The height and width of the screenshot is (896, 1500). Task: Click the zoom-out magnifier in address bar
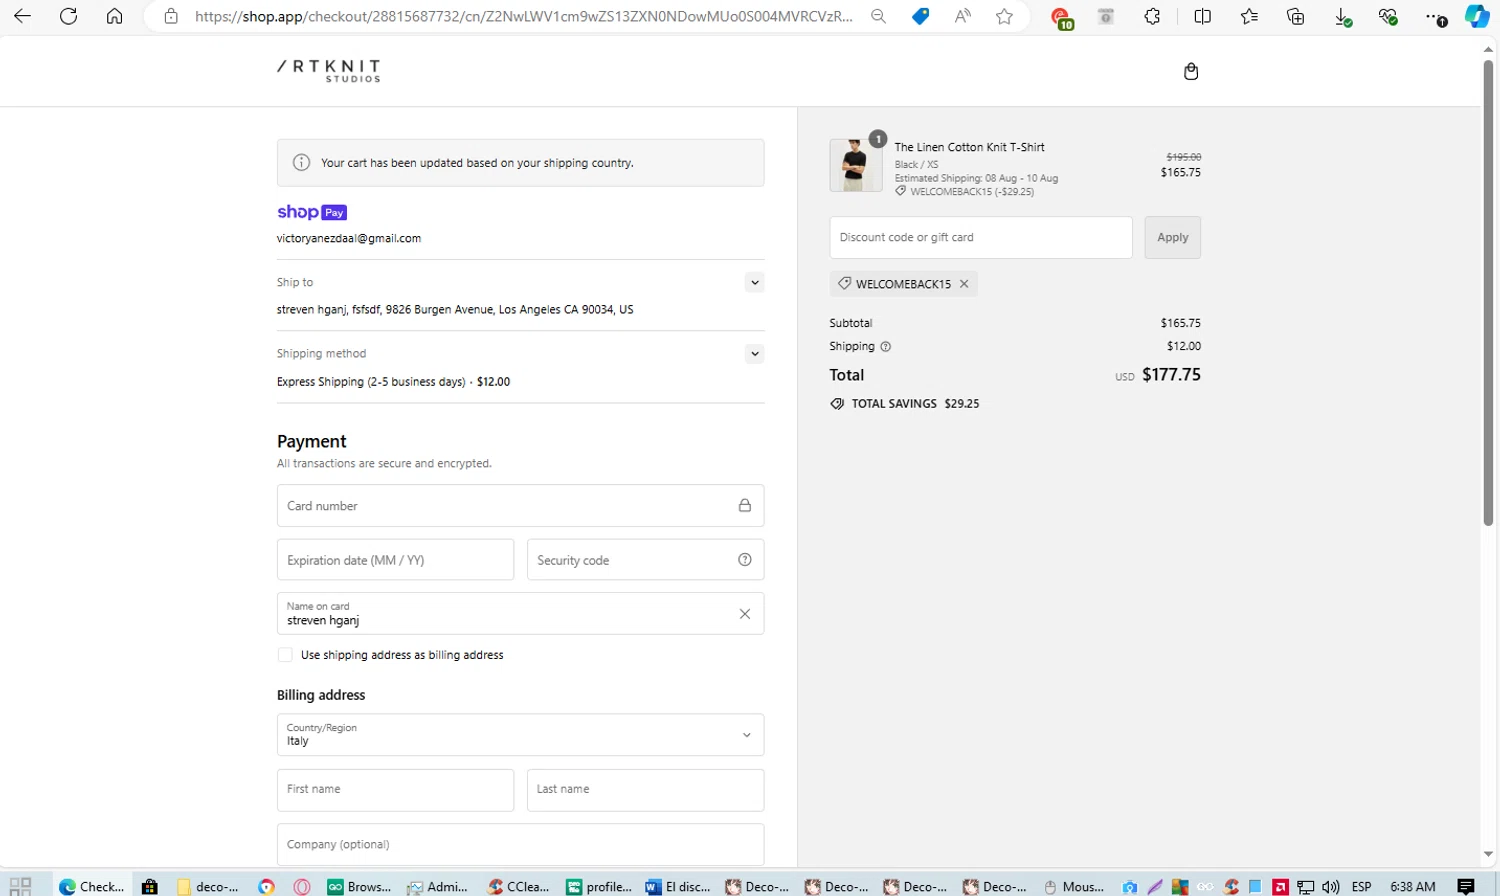click(878, 16)
